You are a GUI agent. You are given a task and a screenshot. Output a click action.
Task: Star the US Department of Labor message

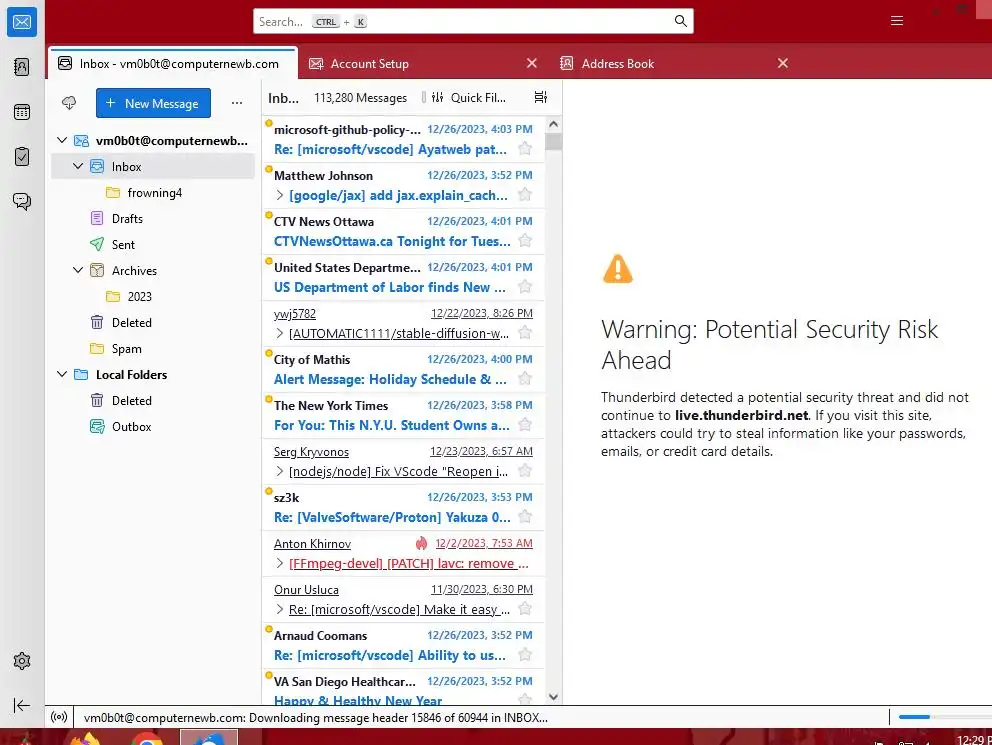(x=524, y=287)
